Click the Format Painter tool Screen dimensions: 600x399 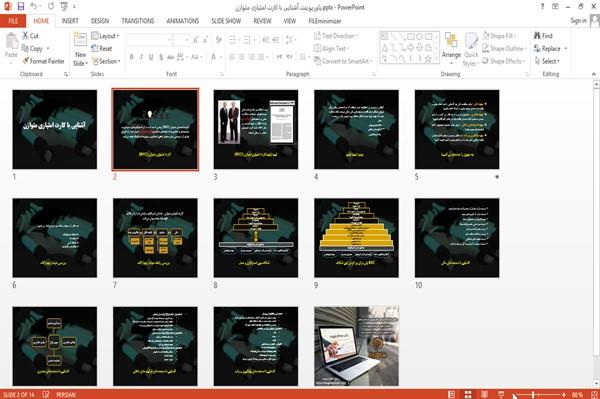click(x=43, y=61)
